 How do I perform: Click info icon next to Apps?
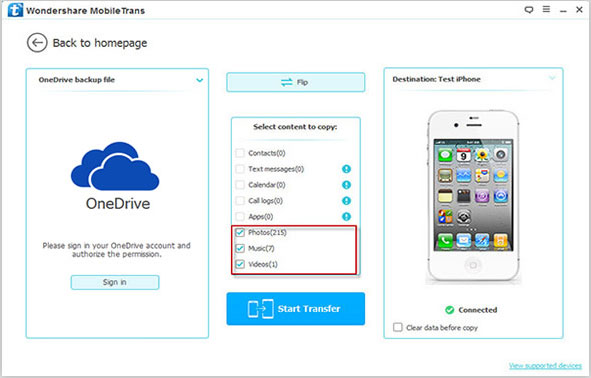[346, 216]
